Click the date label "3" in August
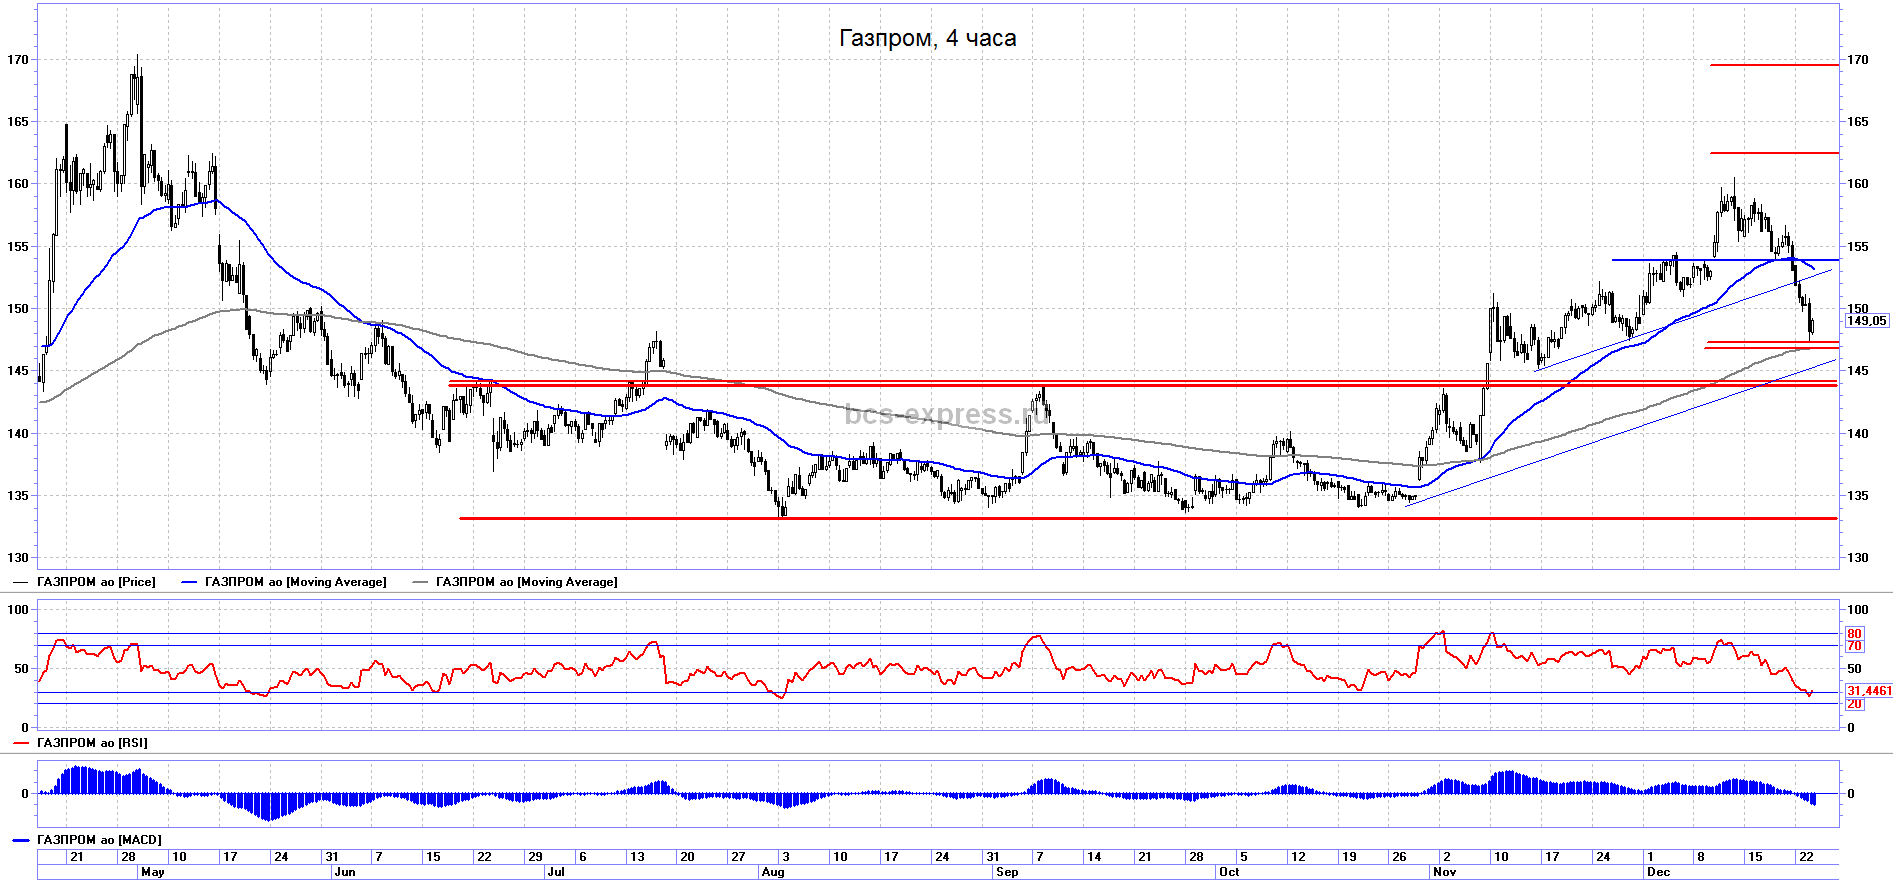The image size is (1893, 881). point(786,857)
